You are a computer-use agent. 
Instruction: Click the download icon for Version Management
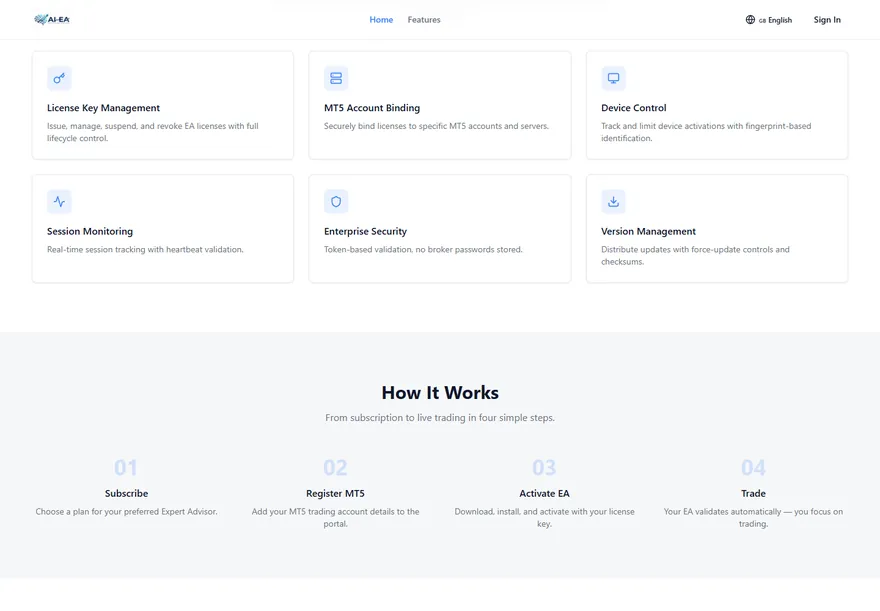point(613,201)
